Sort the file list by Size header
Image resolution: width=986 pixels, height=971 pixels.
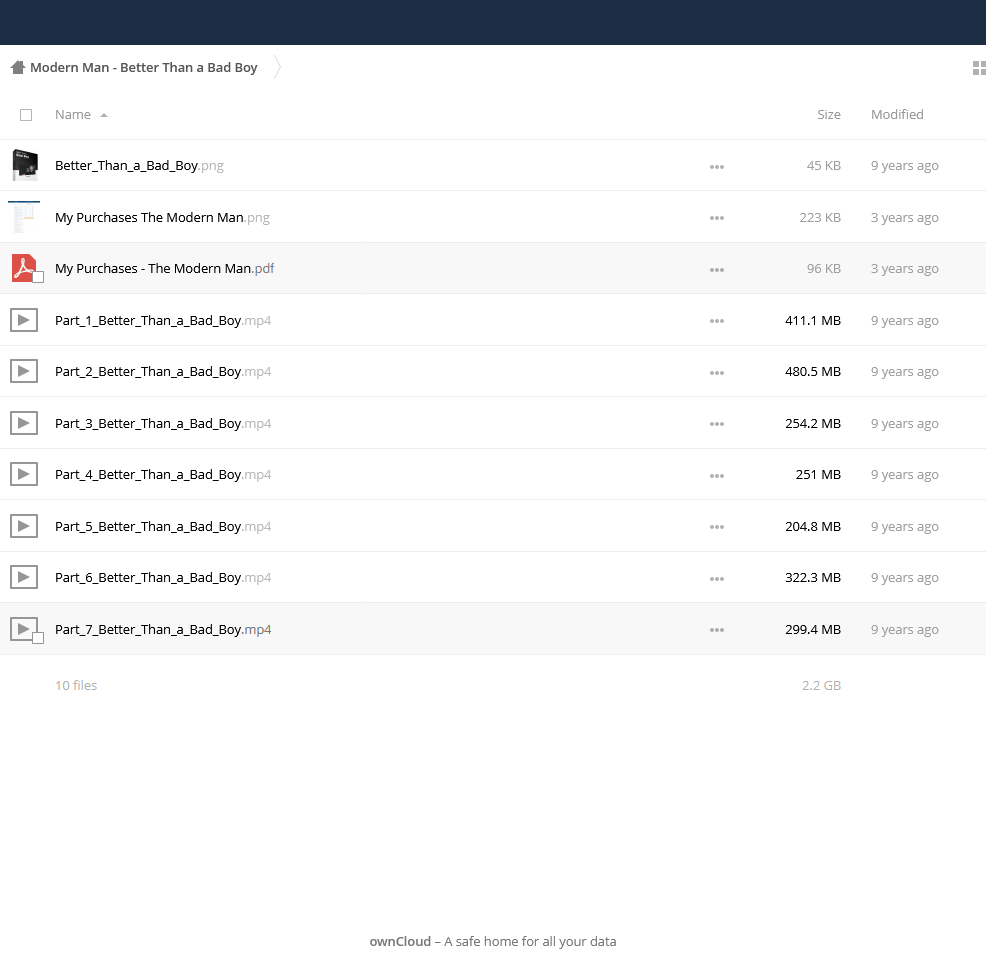click(x=829, y=114)
